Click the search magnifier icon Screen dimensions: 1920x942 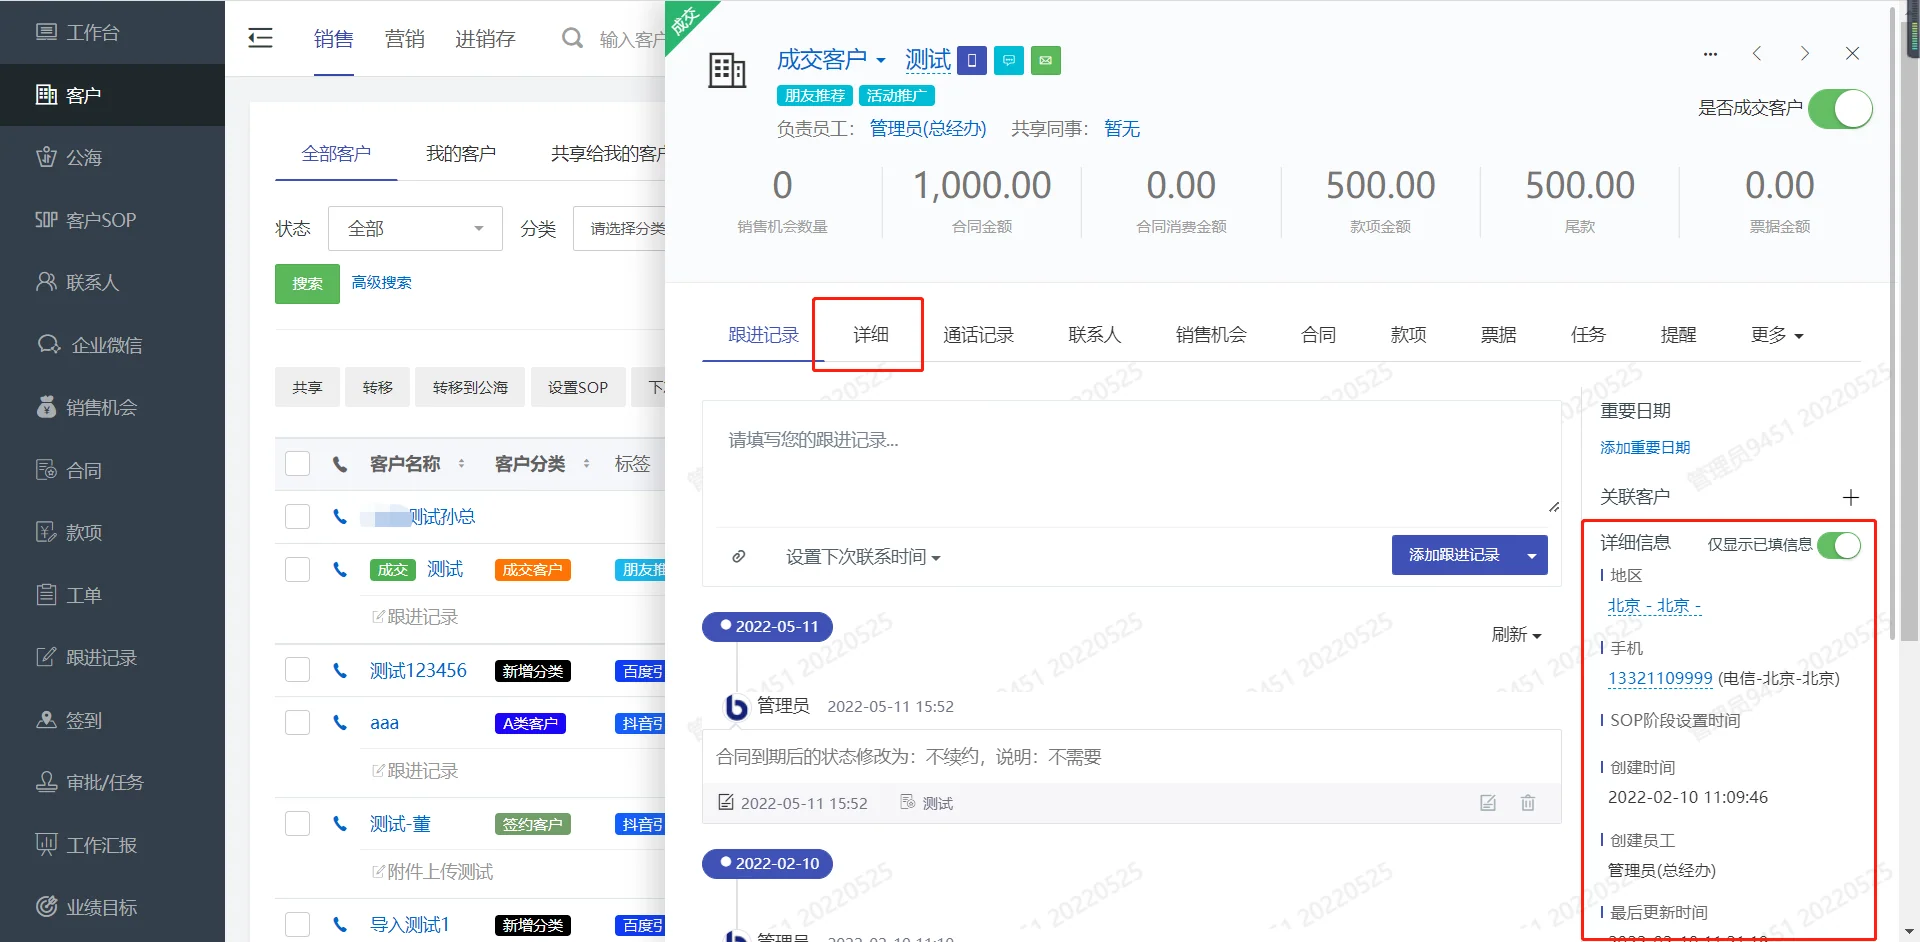[x=572, y=39]
